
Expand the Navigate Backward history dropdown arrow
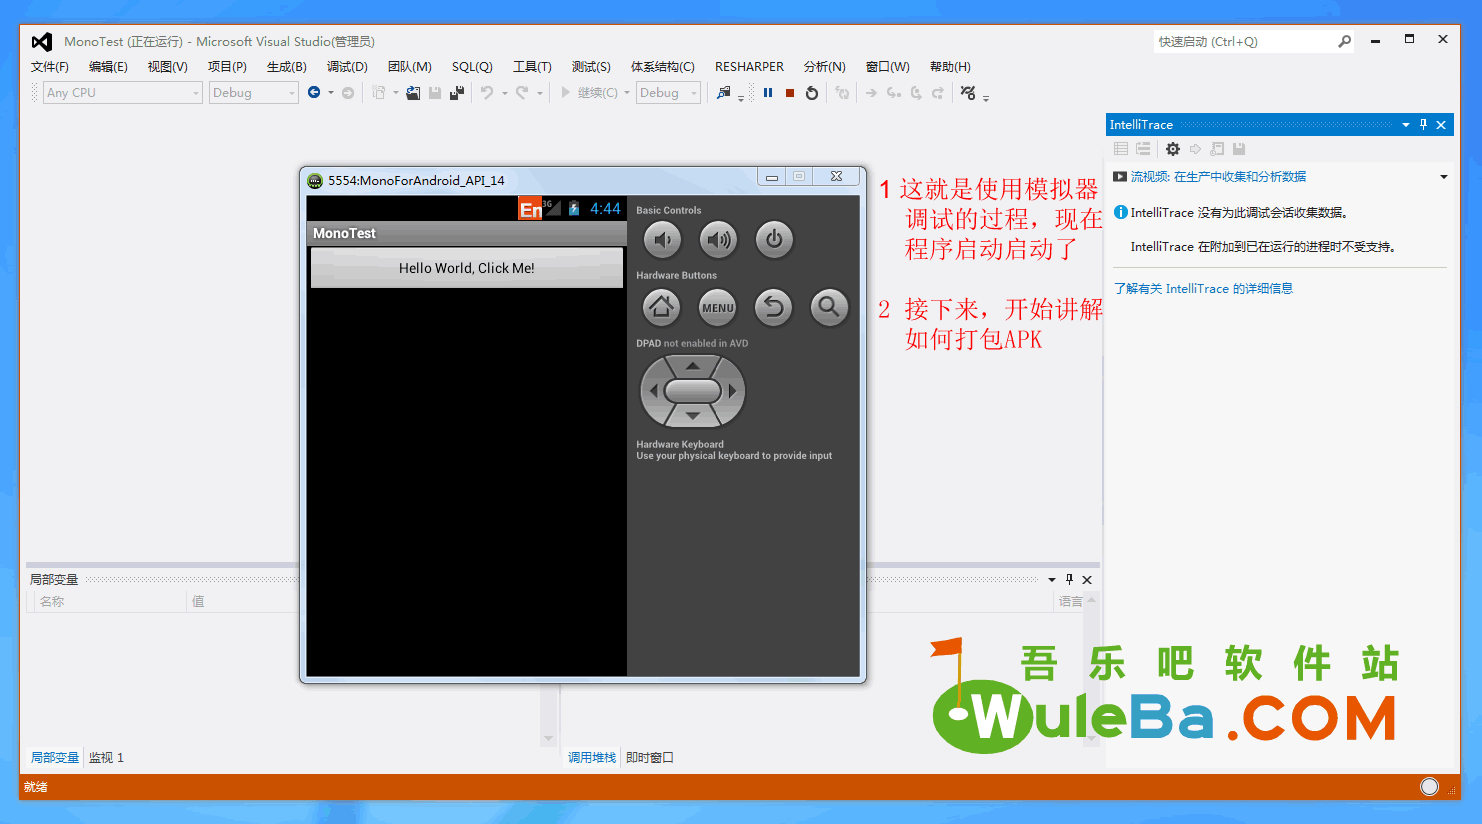click(x=331, y=93)
